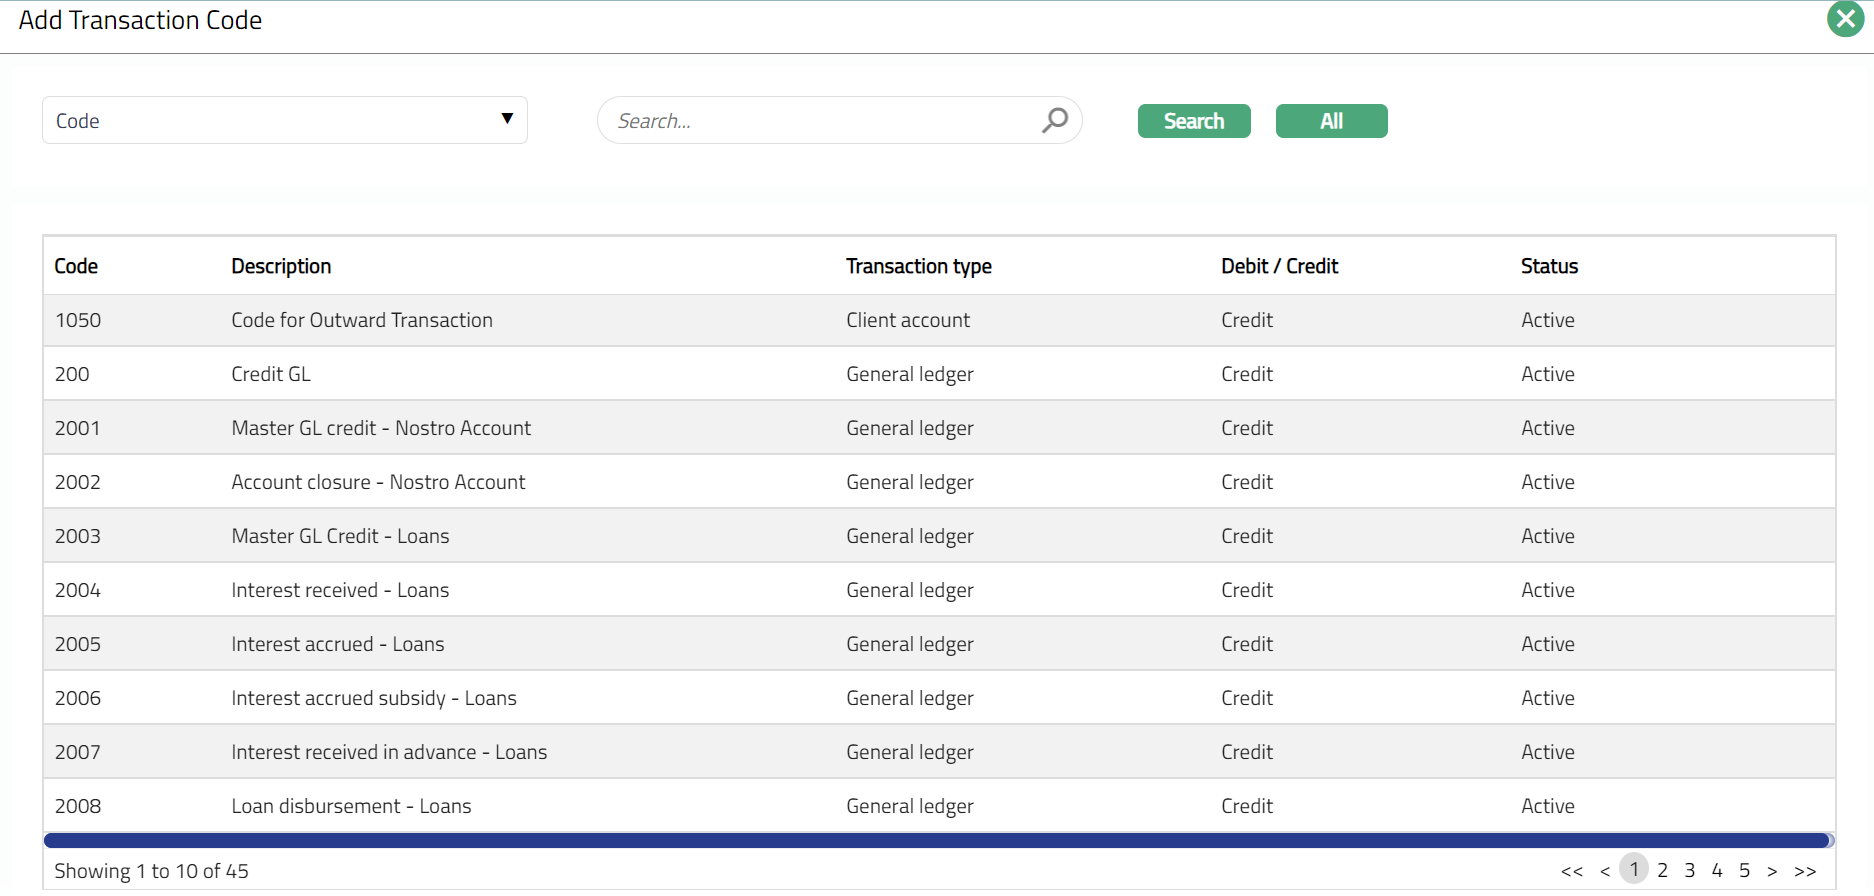Open page 2 of results

[1662, 870]
